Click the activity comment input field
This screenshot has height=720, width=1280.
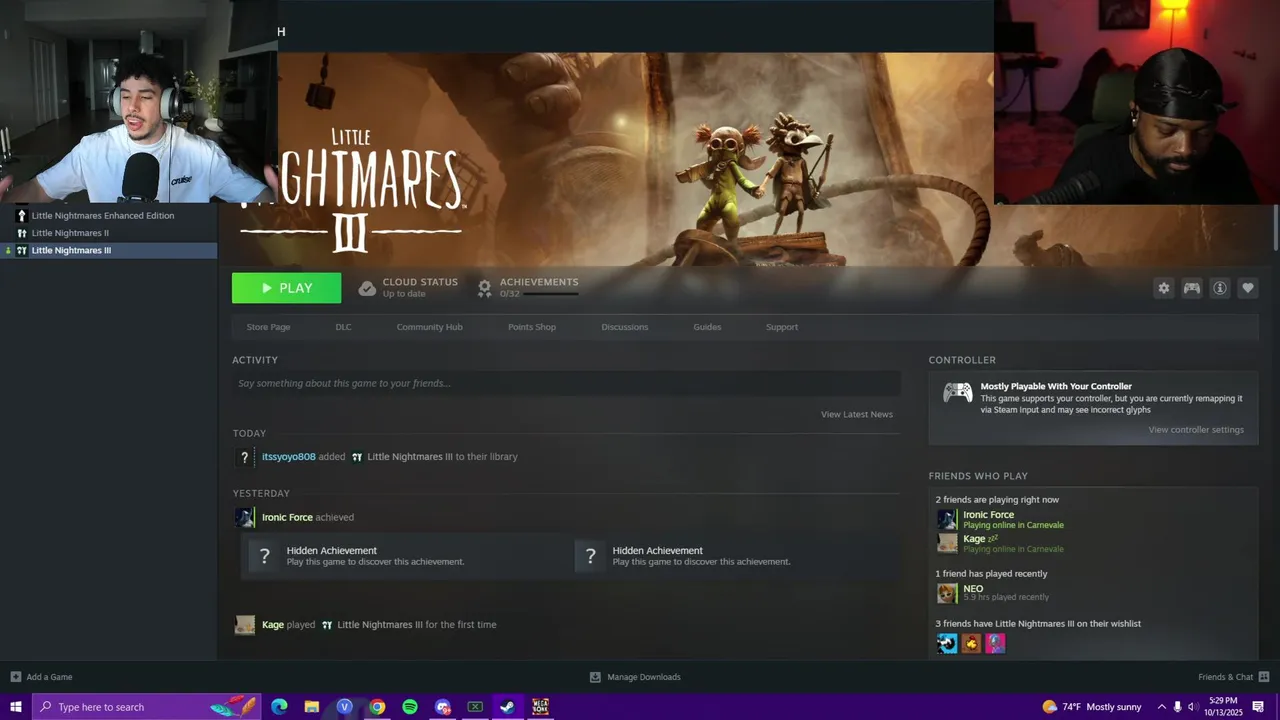[x=566, y=383]
